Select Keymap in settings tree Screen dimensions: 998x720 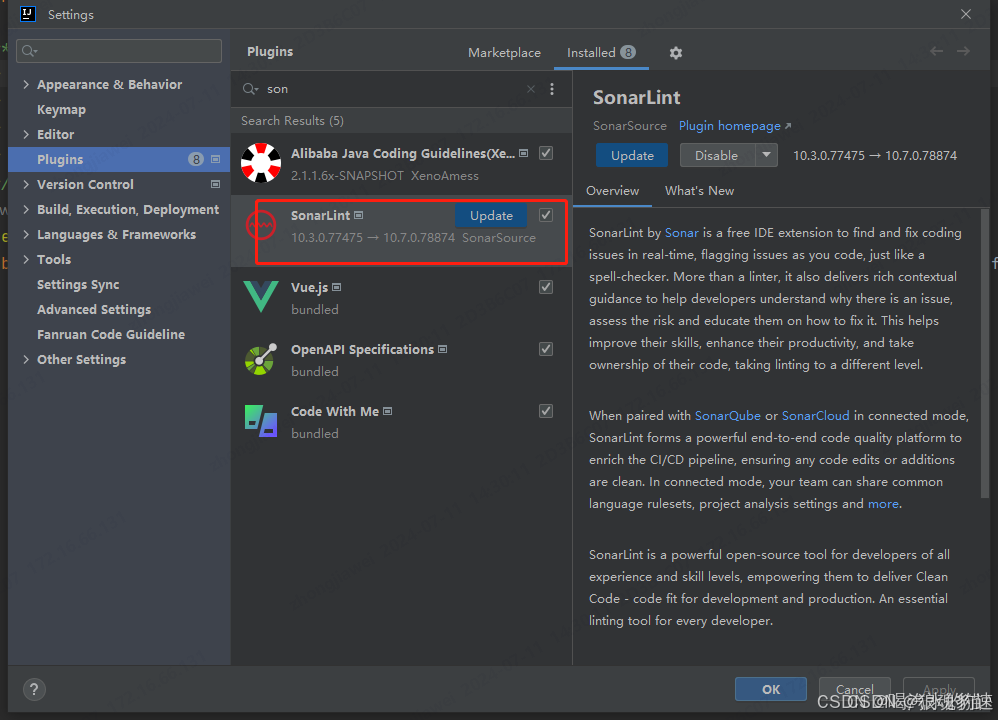[61, 109]
